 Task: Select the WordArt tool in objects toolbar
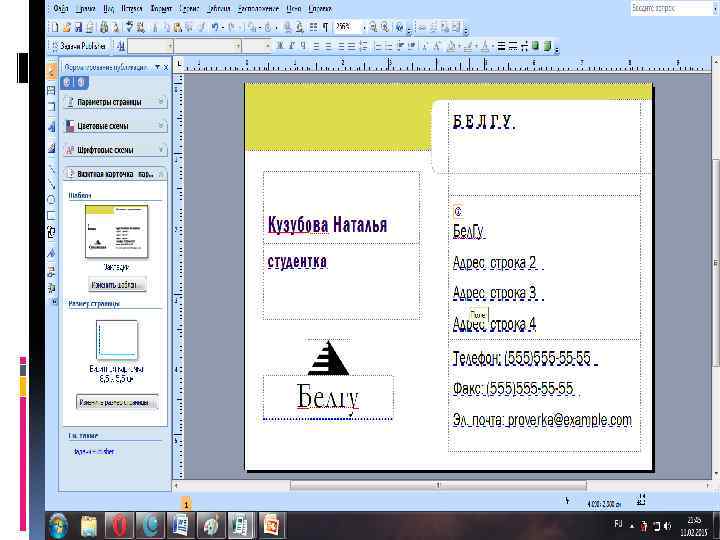click(x=51, y=126)
